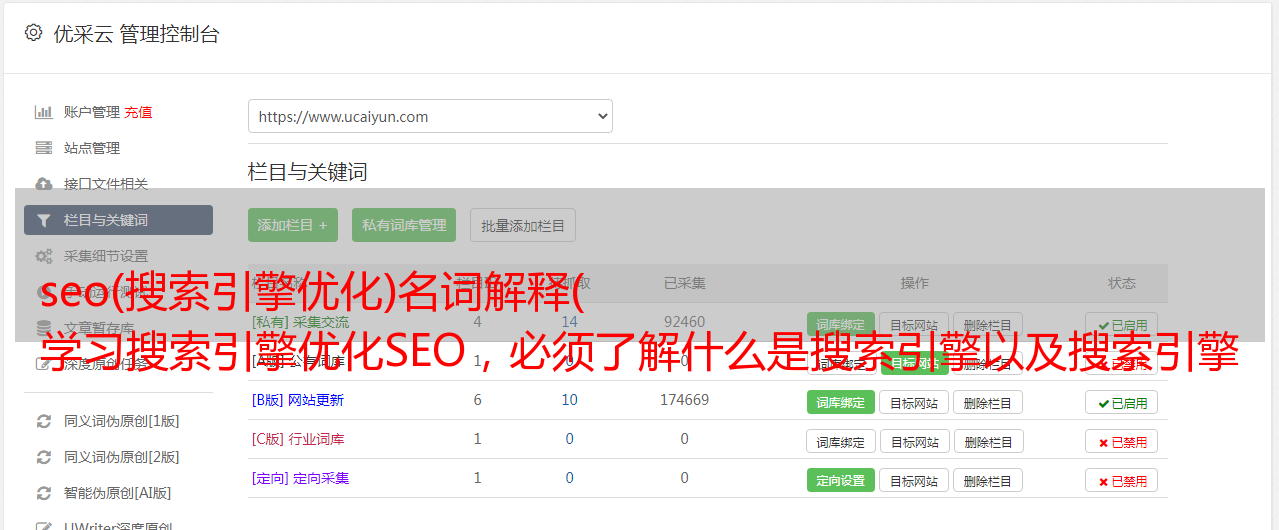This screenshot has width=1279, height=530.
Task: Click 删除栏目 in the 网站更新 row
Action: pos(988,402)
